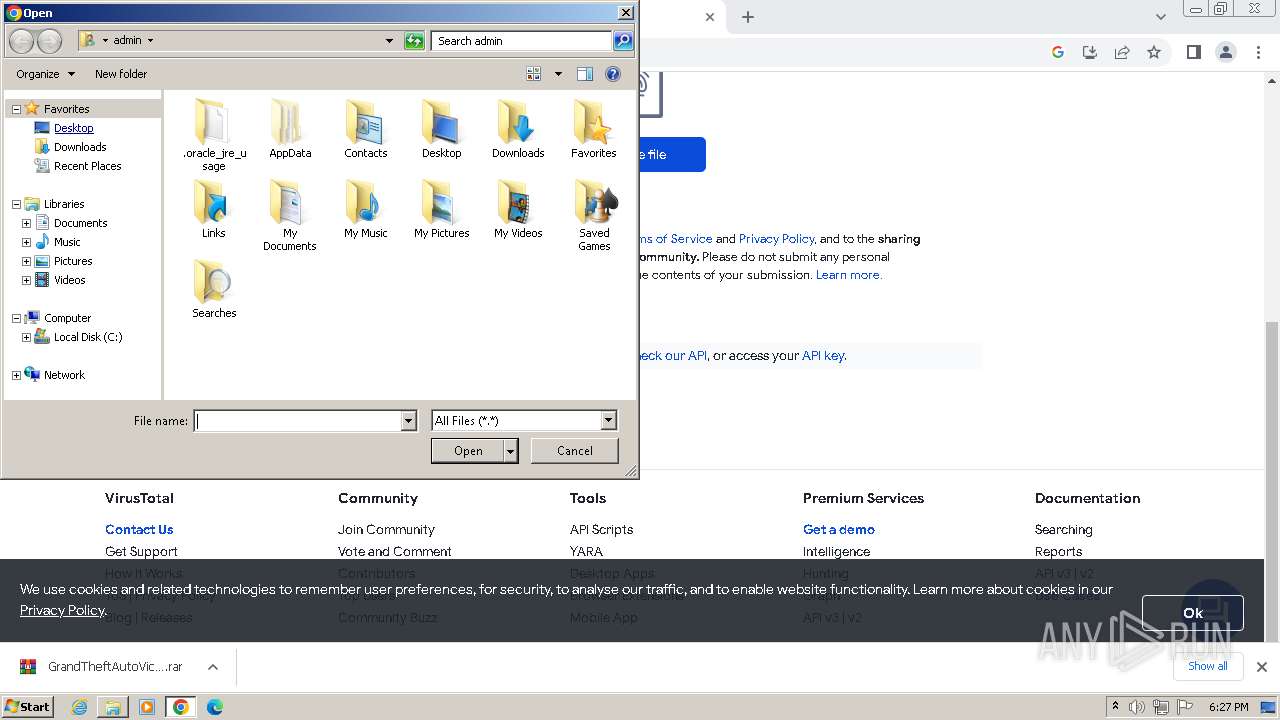
Task: Select the My Pictures folder
Action: click(441, 208)
